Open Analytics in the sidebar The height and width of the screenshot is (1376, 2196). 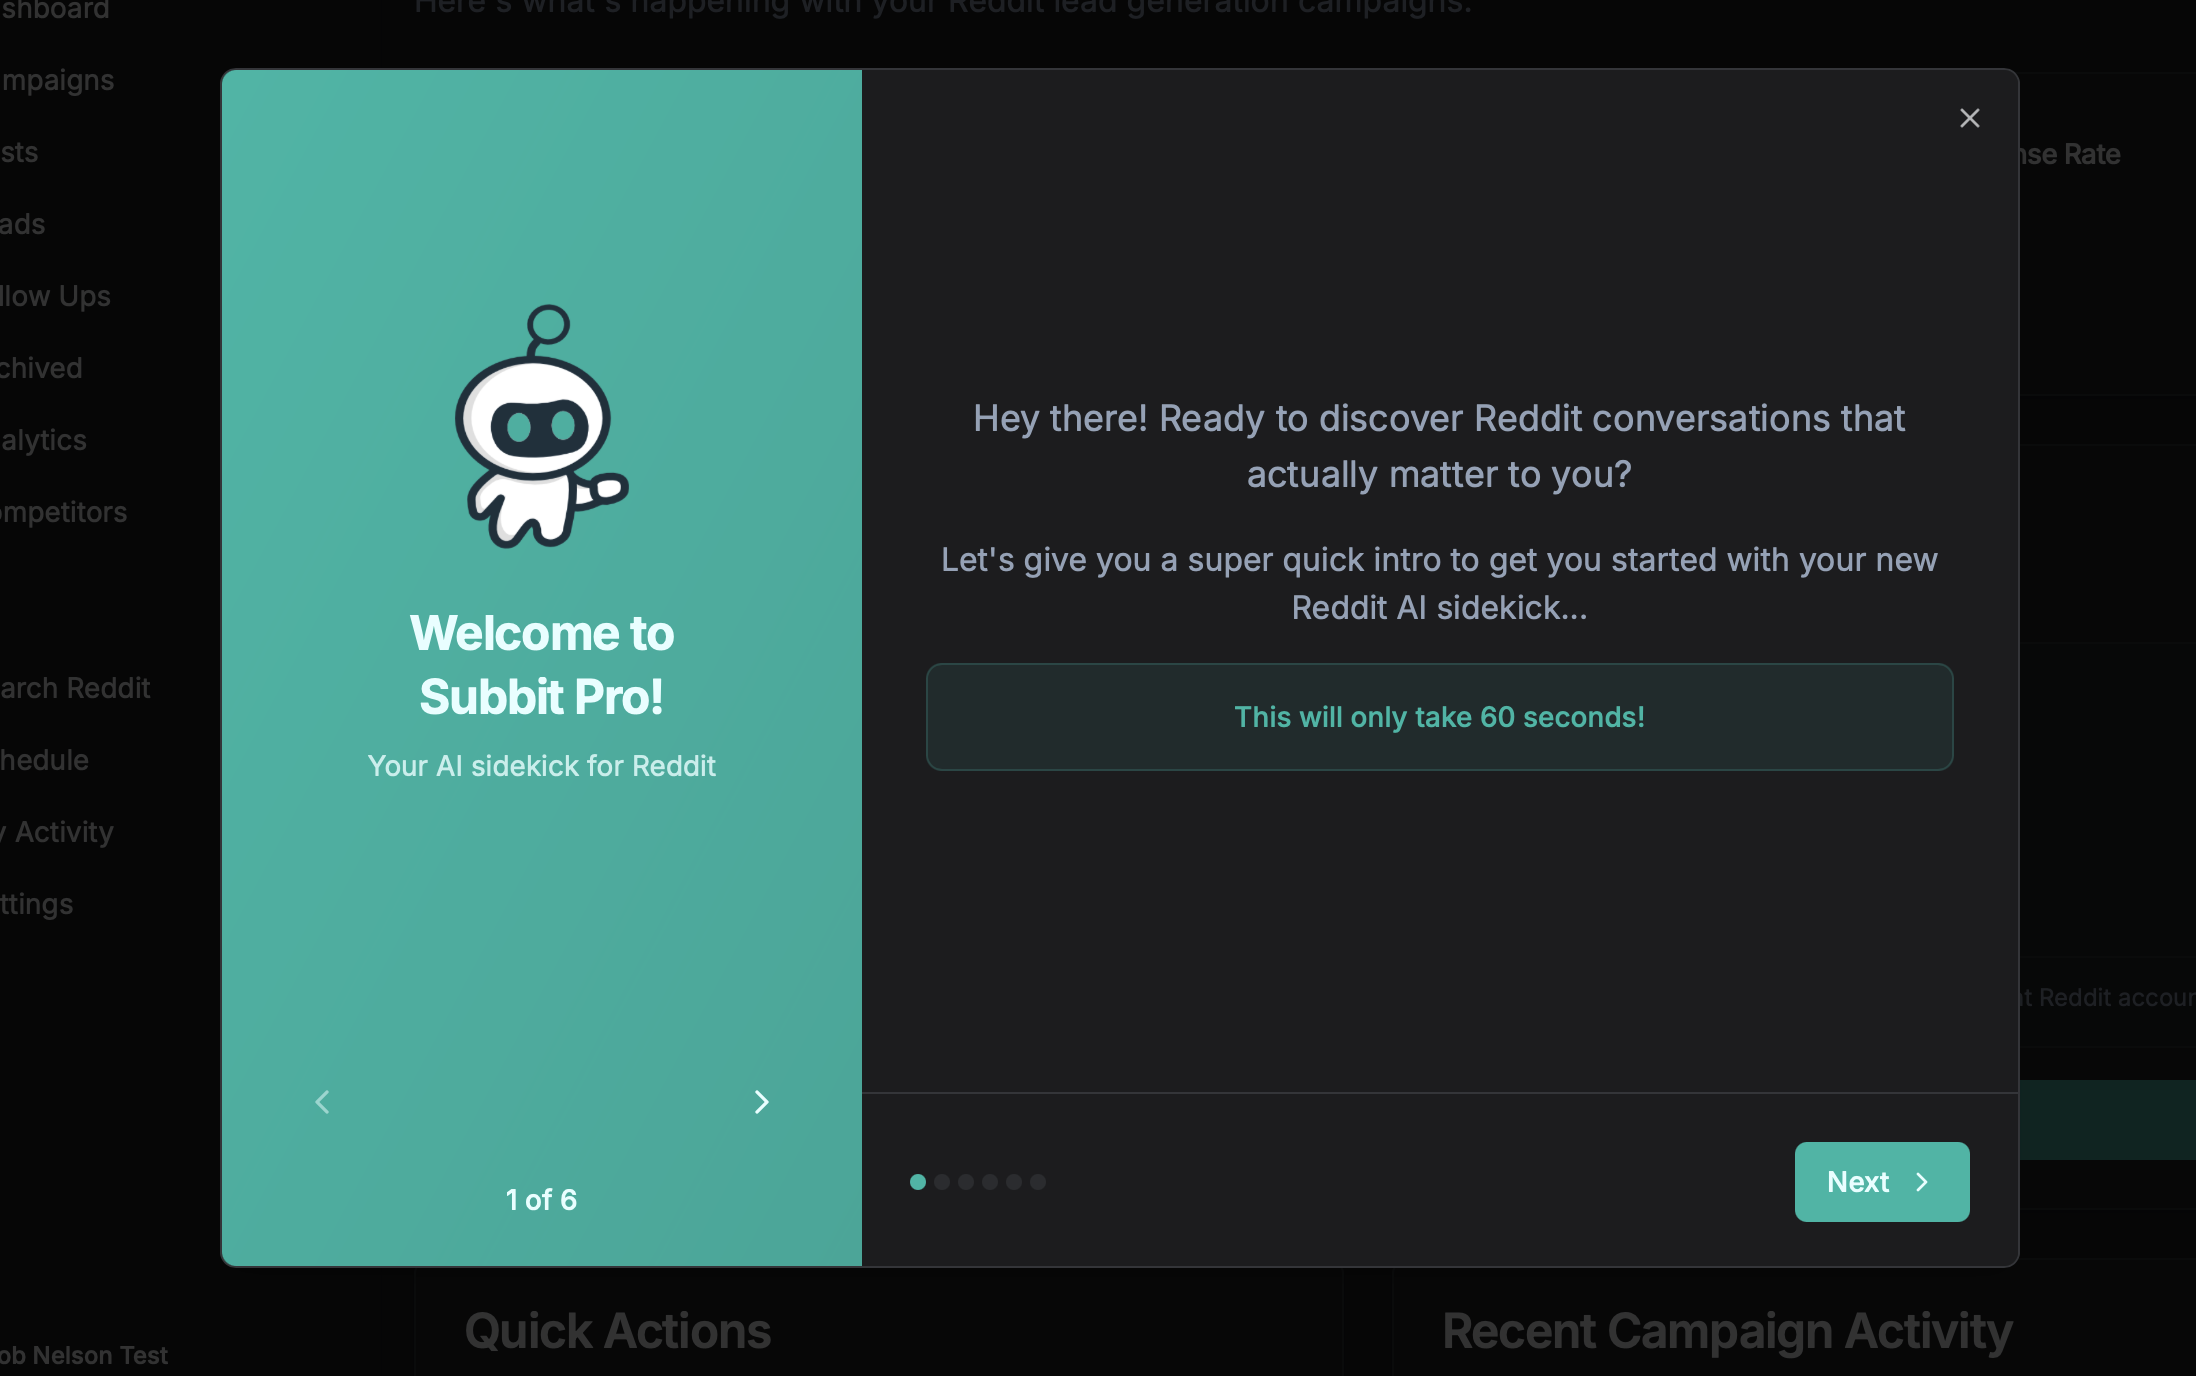[43, 440]
